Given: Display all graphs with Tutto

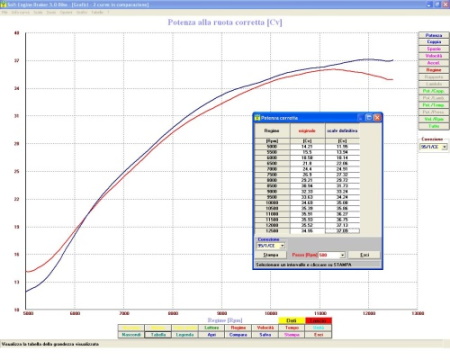Looking at the screenshot, I should (434, 126).
